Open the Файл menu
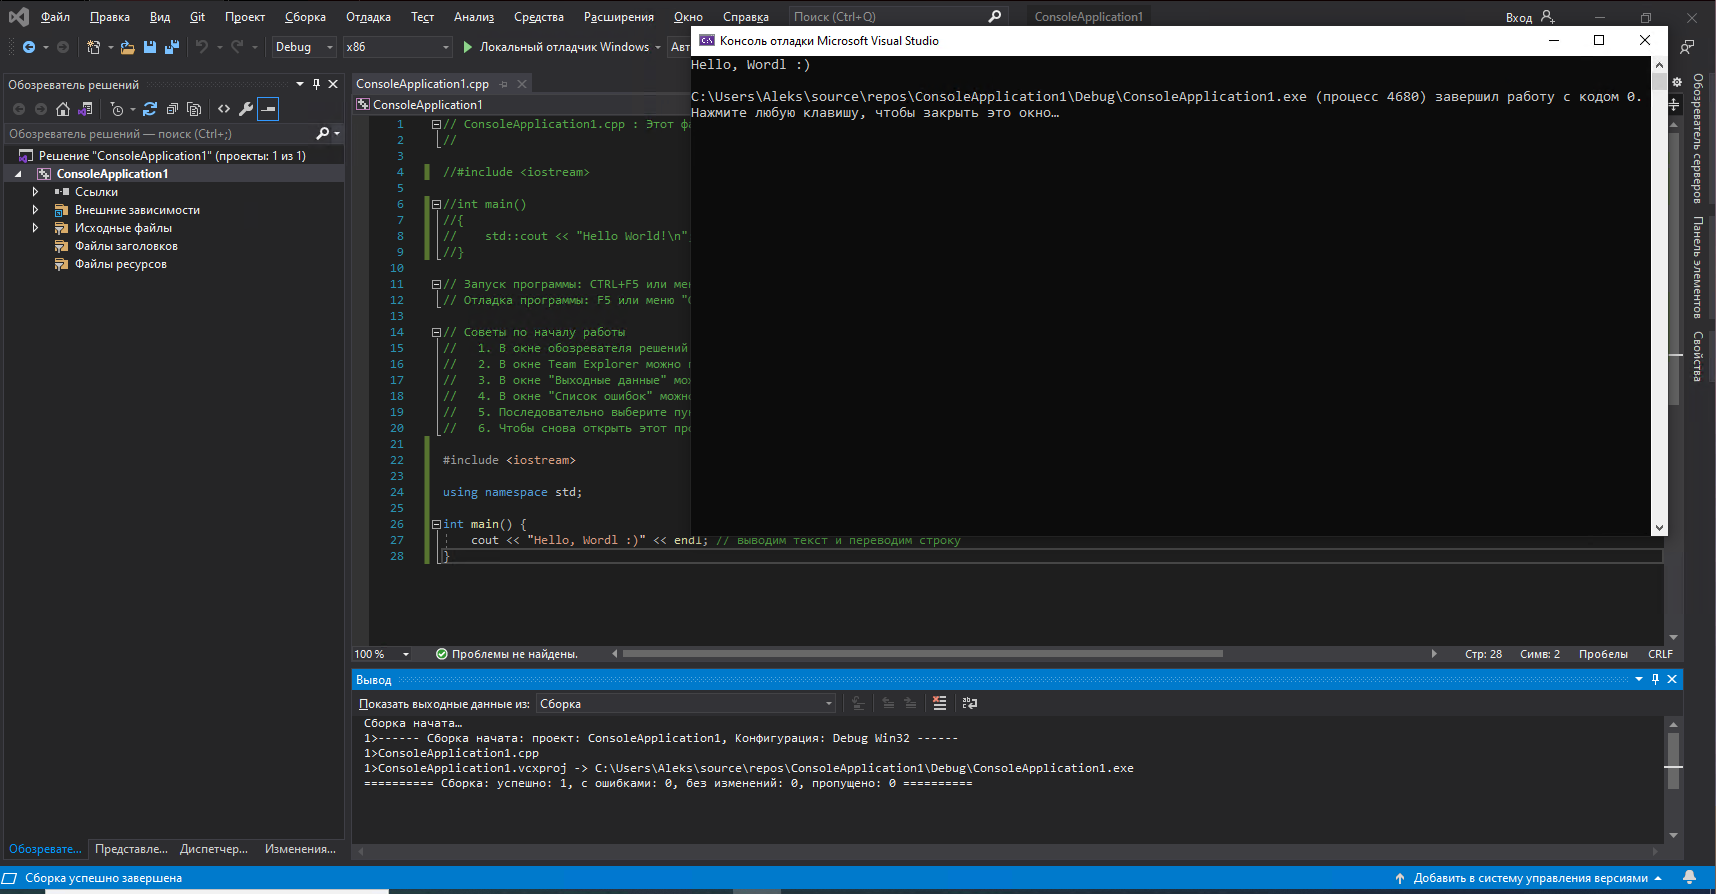This screenshot has height=894, width=1716. [55, 17]
